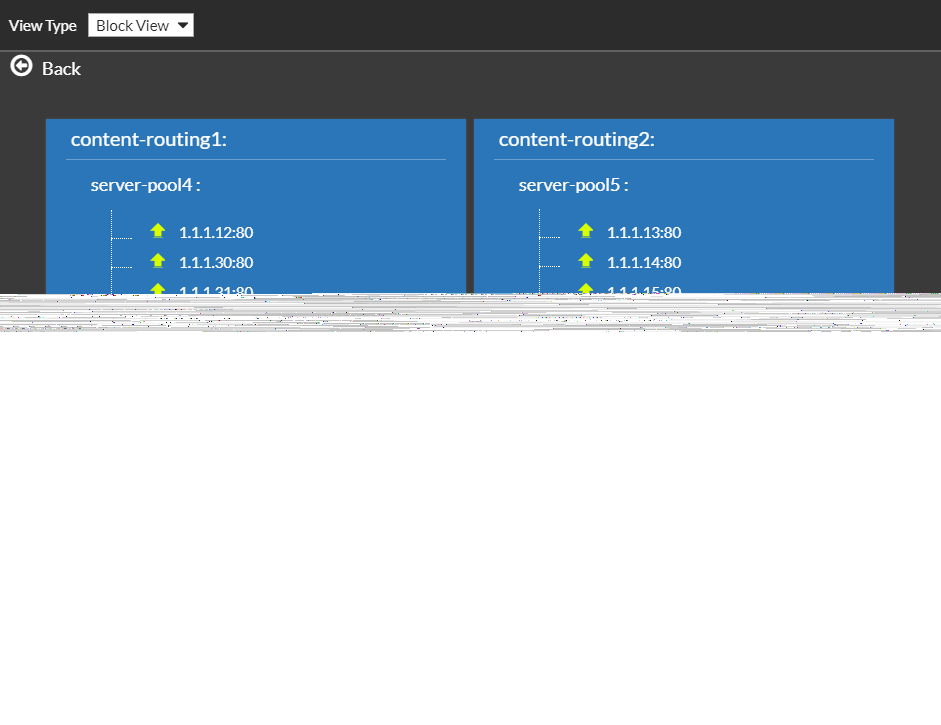941x725 pixels.
Task: Click the circular back arrow icon
Action: tap(20, 65)
